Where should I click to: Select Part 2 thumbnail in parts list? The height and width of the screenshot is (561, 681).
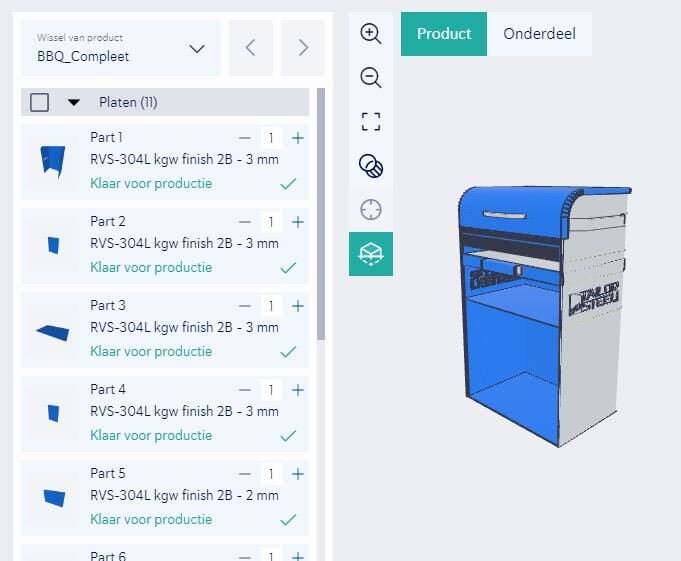click(53, 245)
